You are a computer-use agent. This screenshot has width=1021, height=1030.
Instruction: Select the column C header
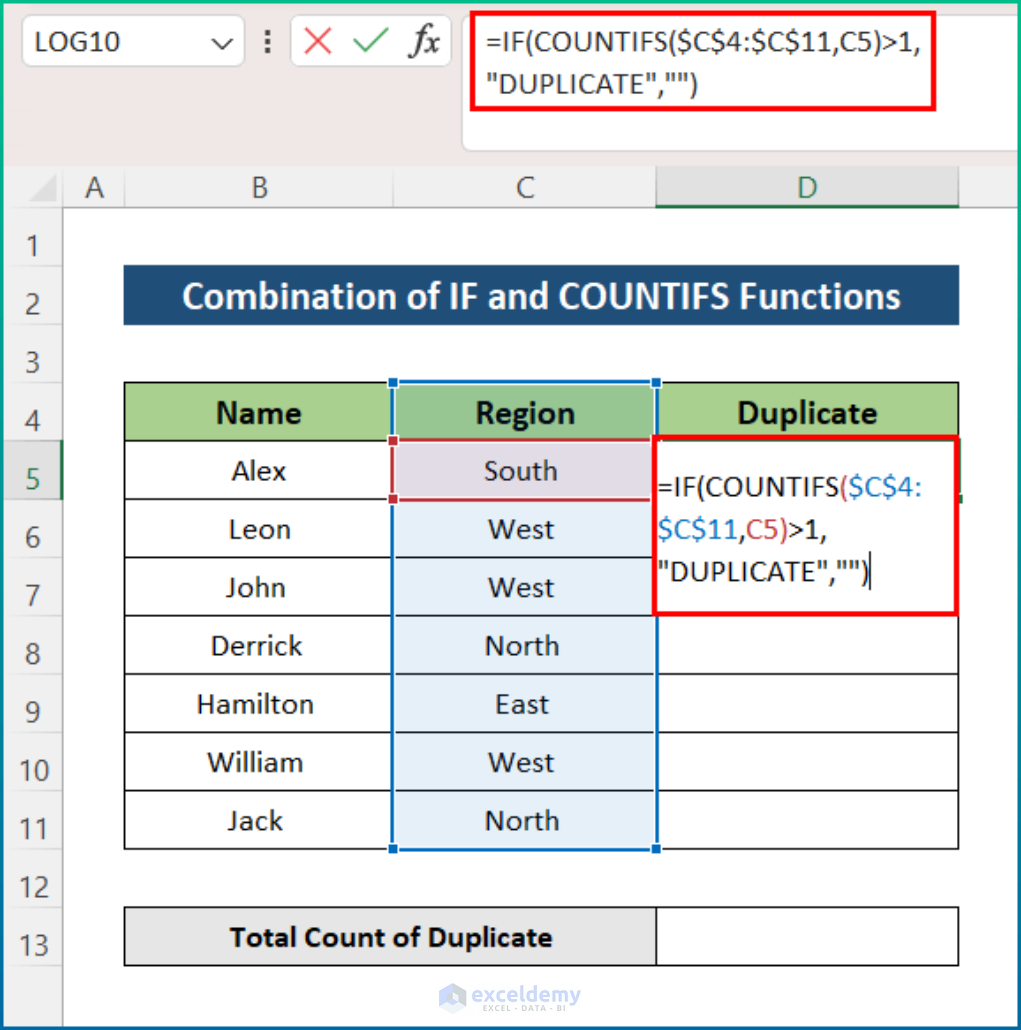525,188
